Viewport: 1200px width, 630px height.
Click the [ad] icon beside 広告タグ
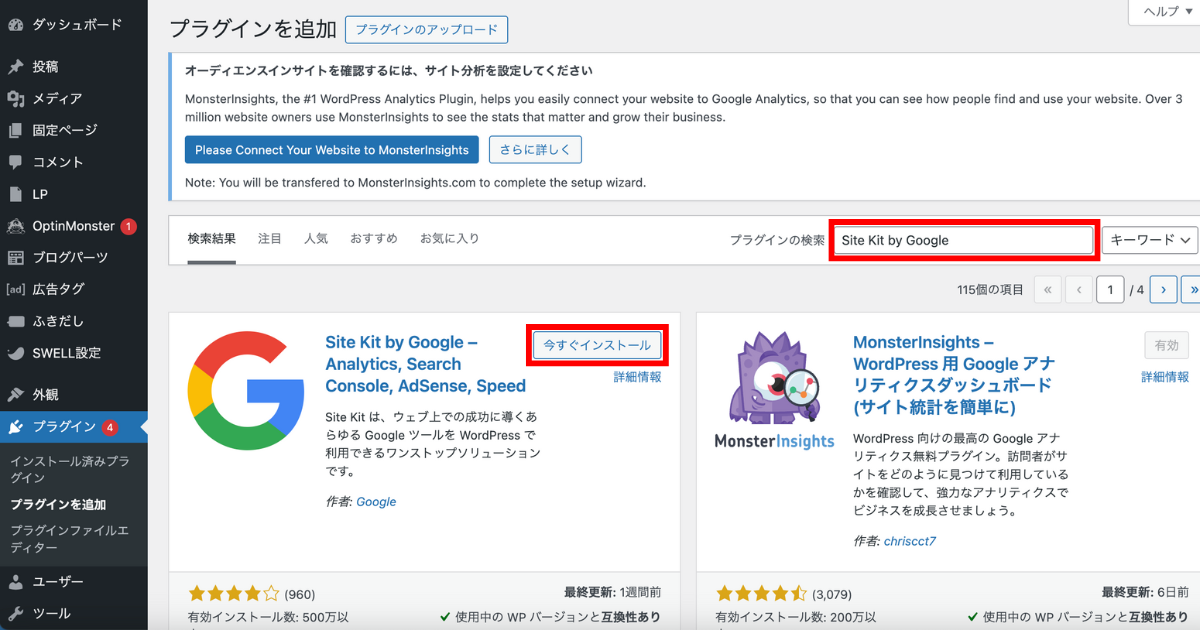point(16,290)
